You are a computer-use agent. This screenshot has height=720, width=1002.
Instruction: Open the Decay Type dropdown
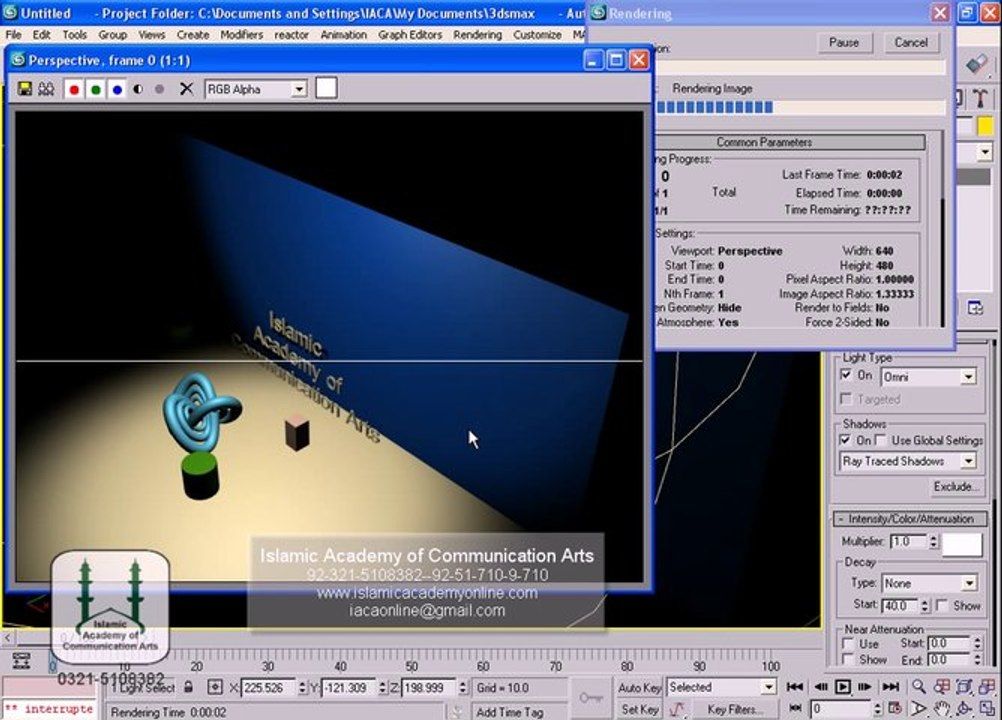pos(969,583)
